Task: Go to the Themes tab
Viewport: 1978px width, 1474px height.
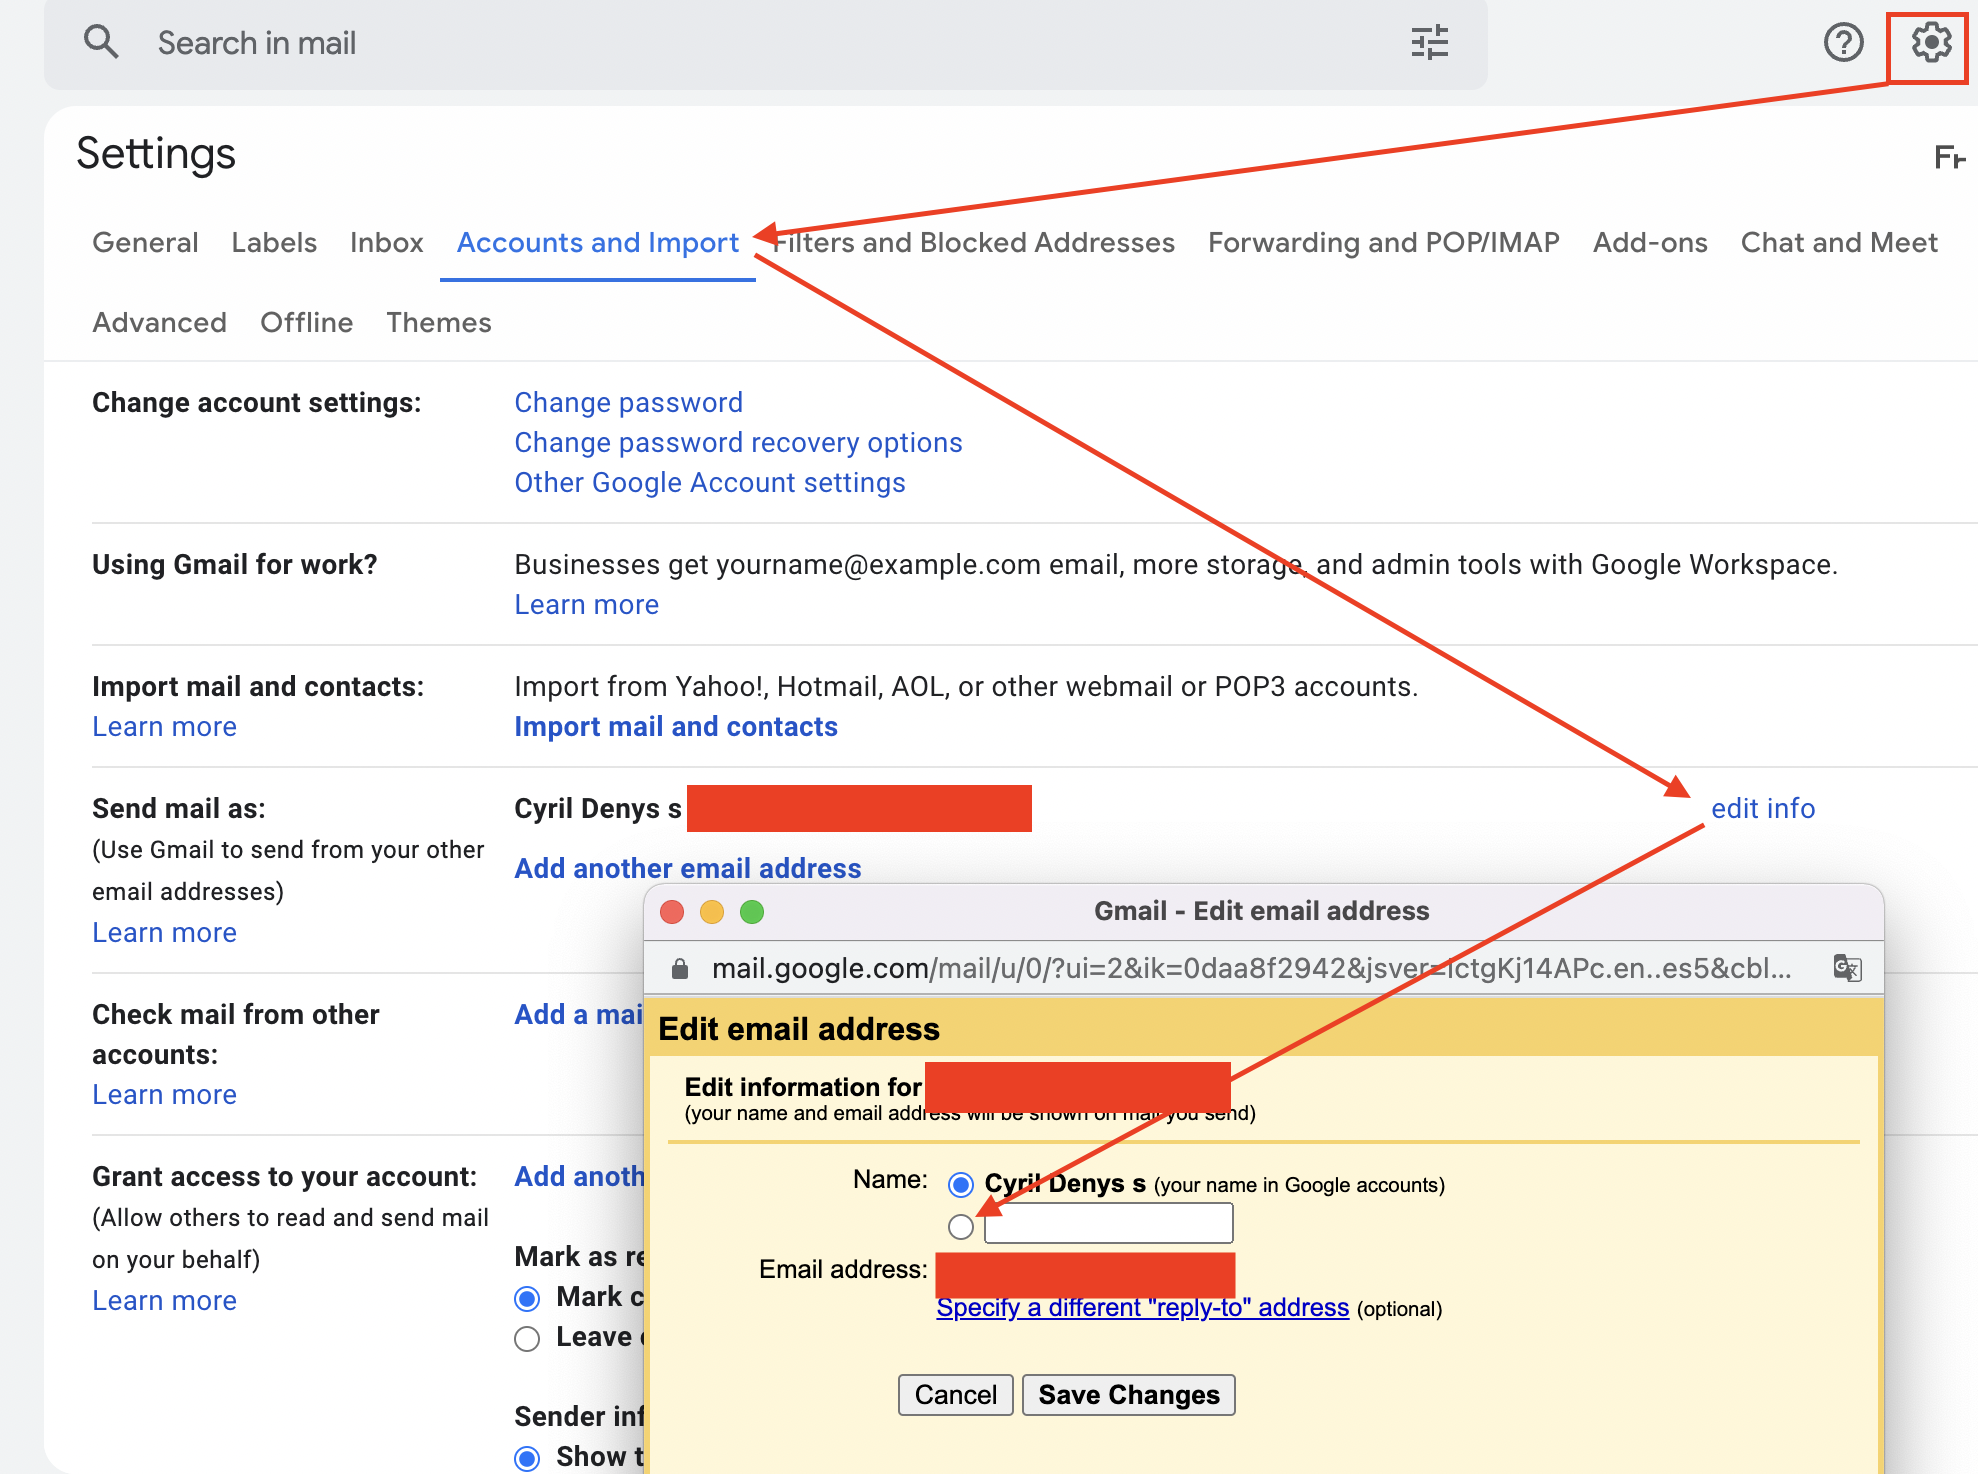Action: click(x=438, y=323)
